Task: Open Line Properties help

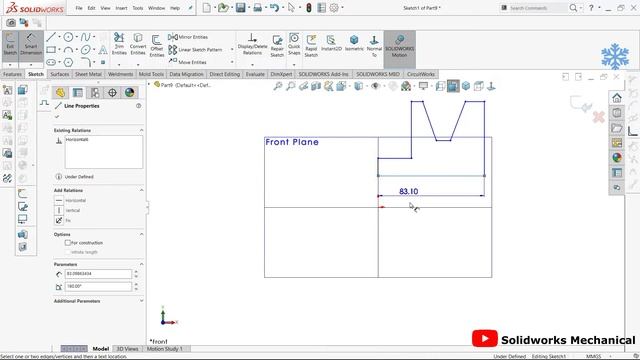Action: [x=139, y=106]
